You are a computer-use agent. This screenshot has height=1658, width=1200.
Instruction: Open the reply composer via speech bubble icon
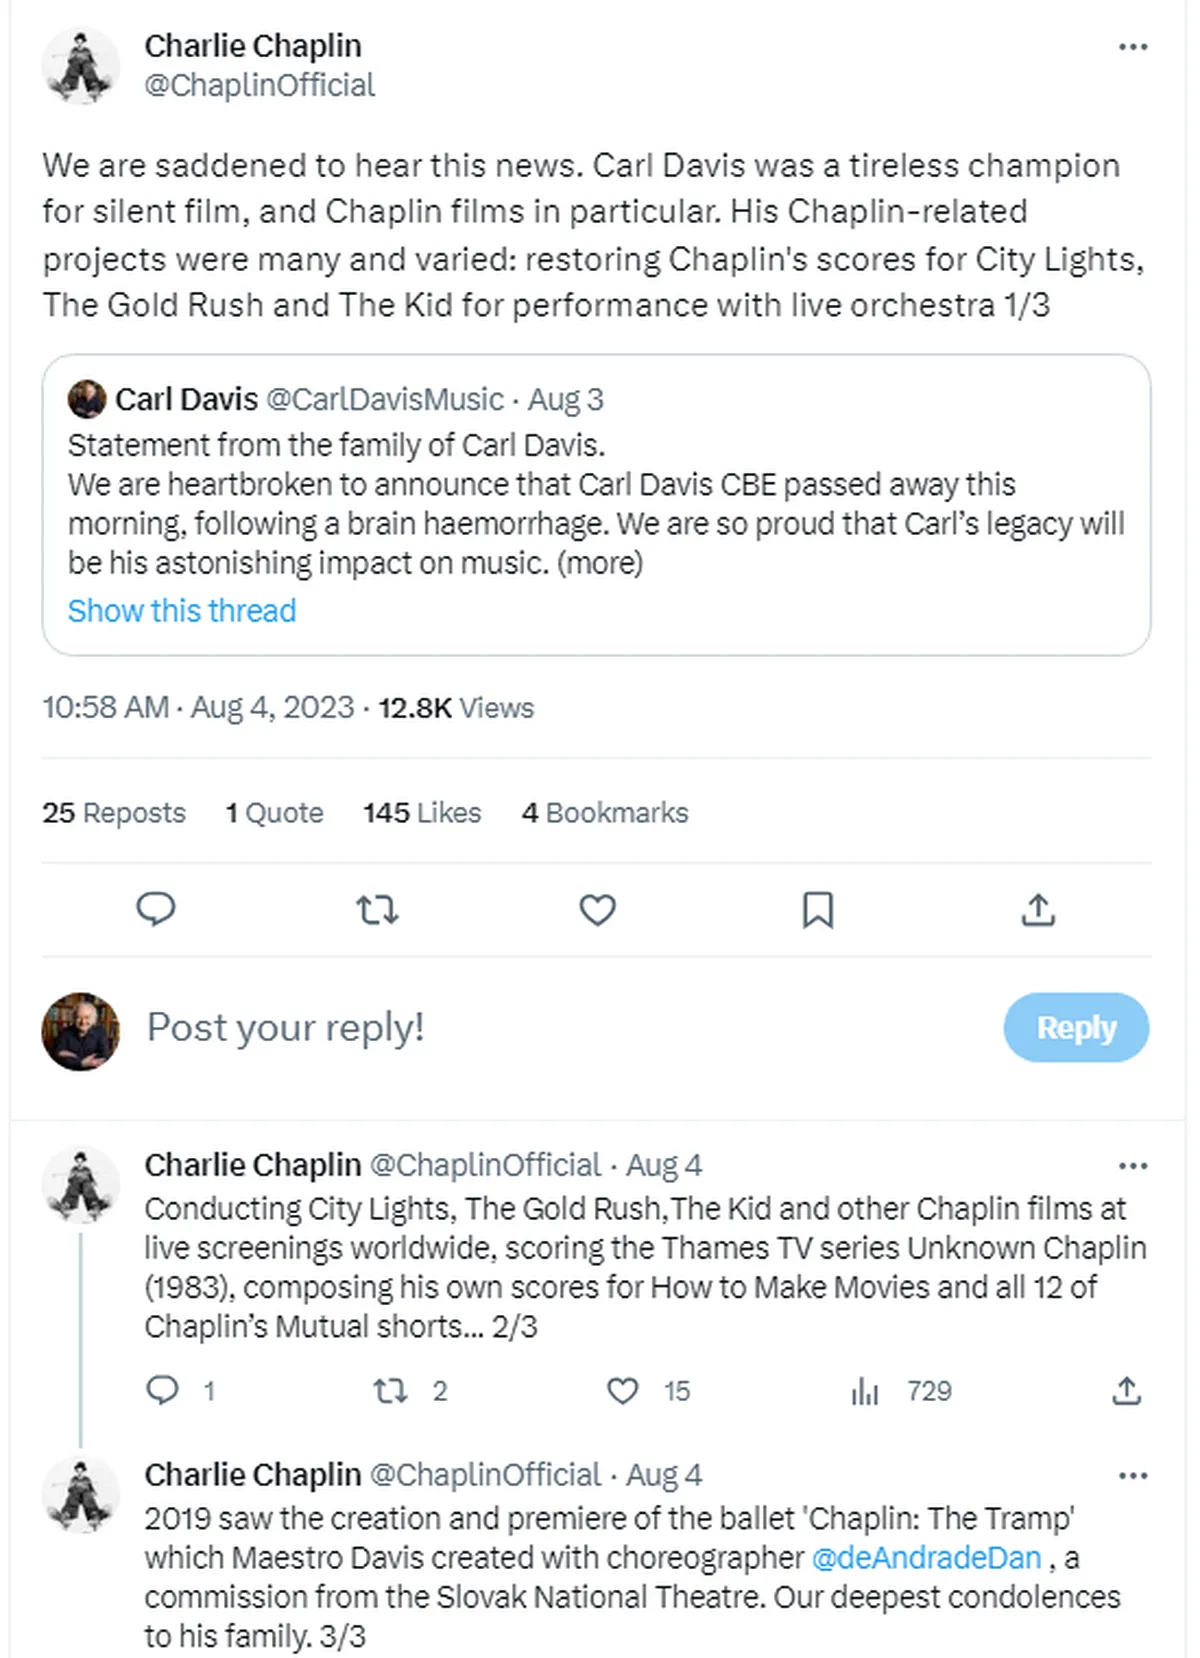pyautogui.click(x=157, y=910)
